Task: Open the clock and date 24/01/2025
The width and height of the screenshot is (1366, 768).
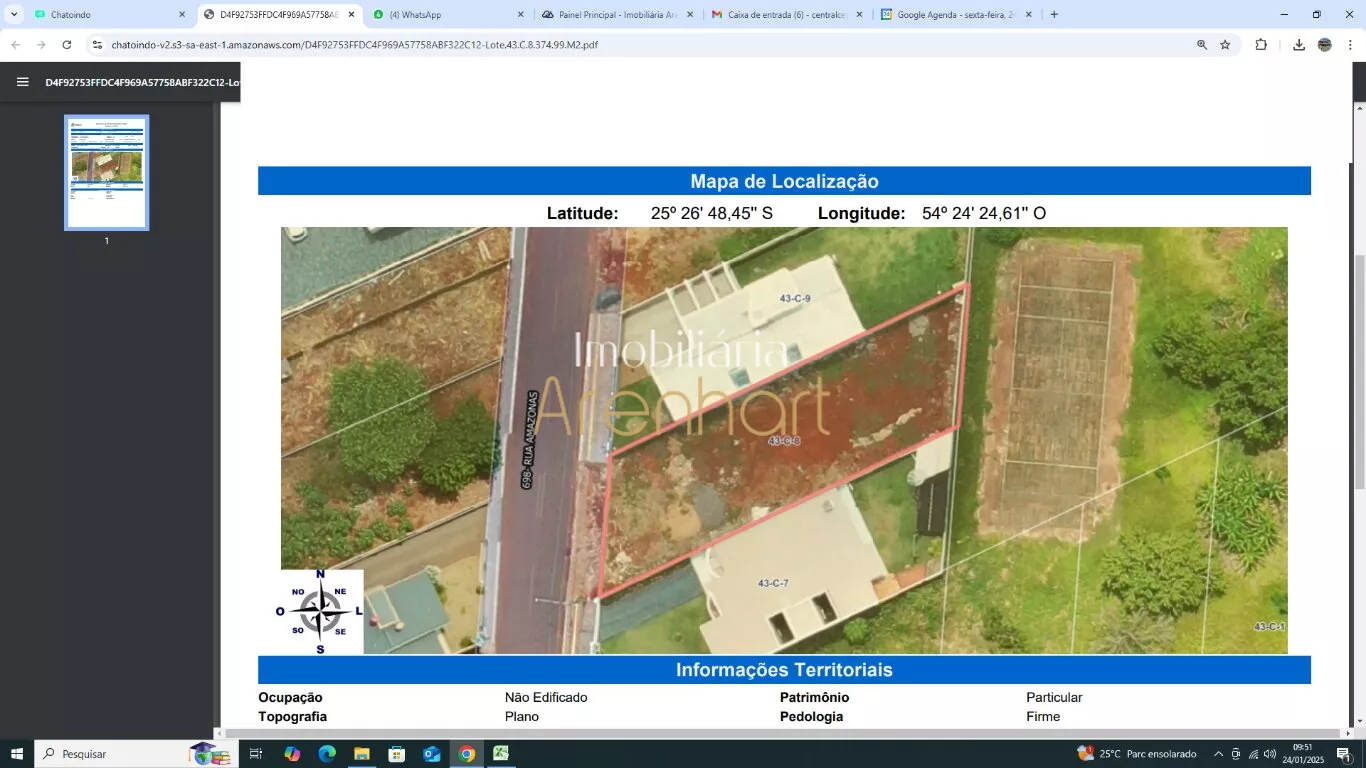Action: tap(1302, 753)
